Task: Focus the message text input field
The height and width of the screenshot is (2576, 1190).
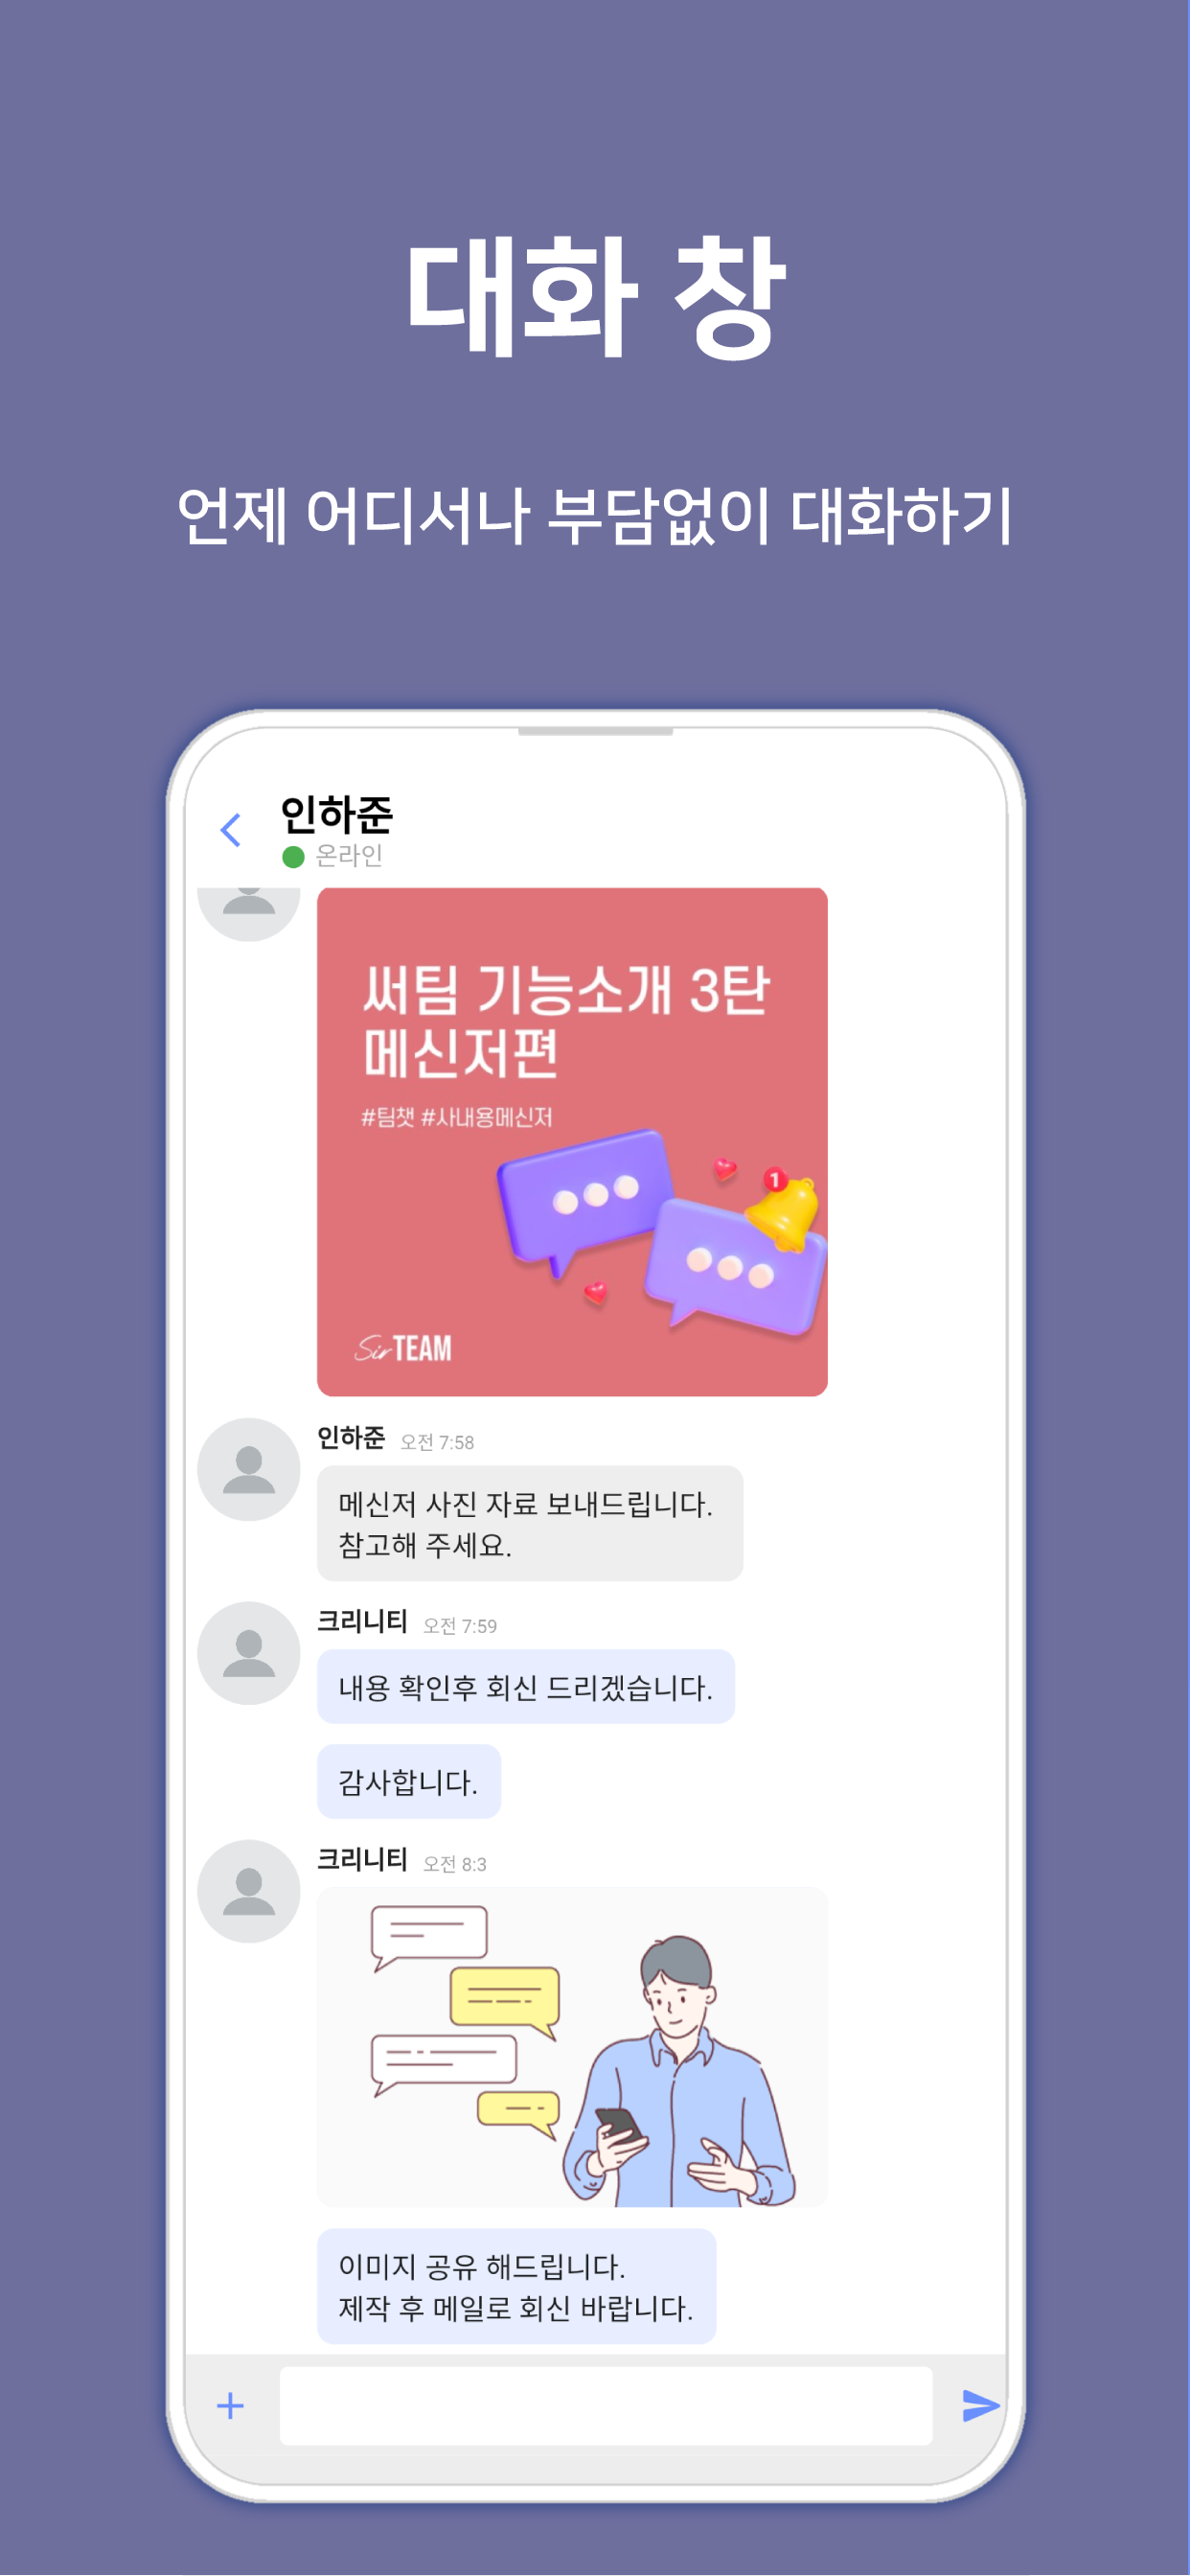Action: (x=606, y=2405)
